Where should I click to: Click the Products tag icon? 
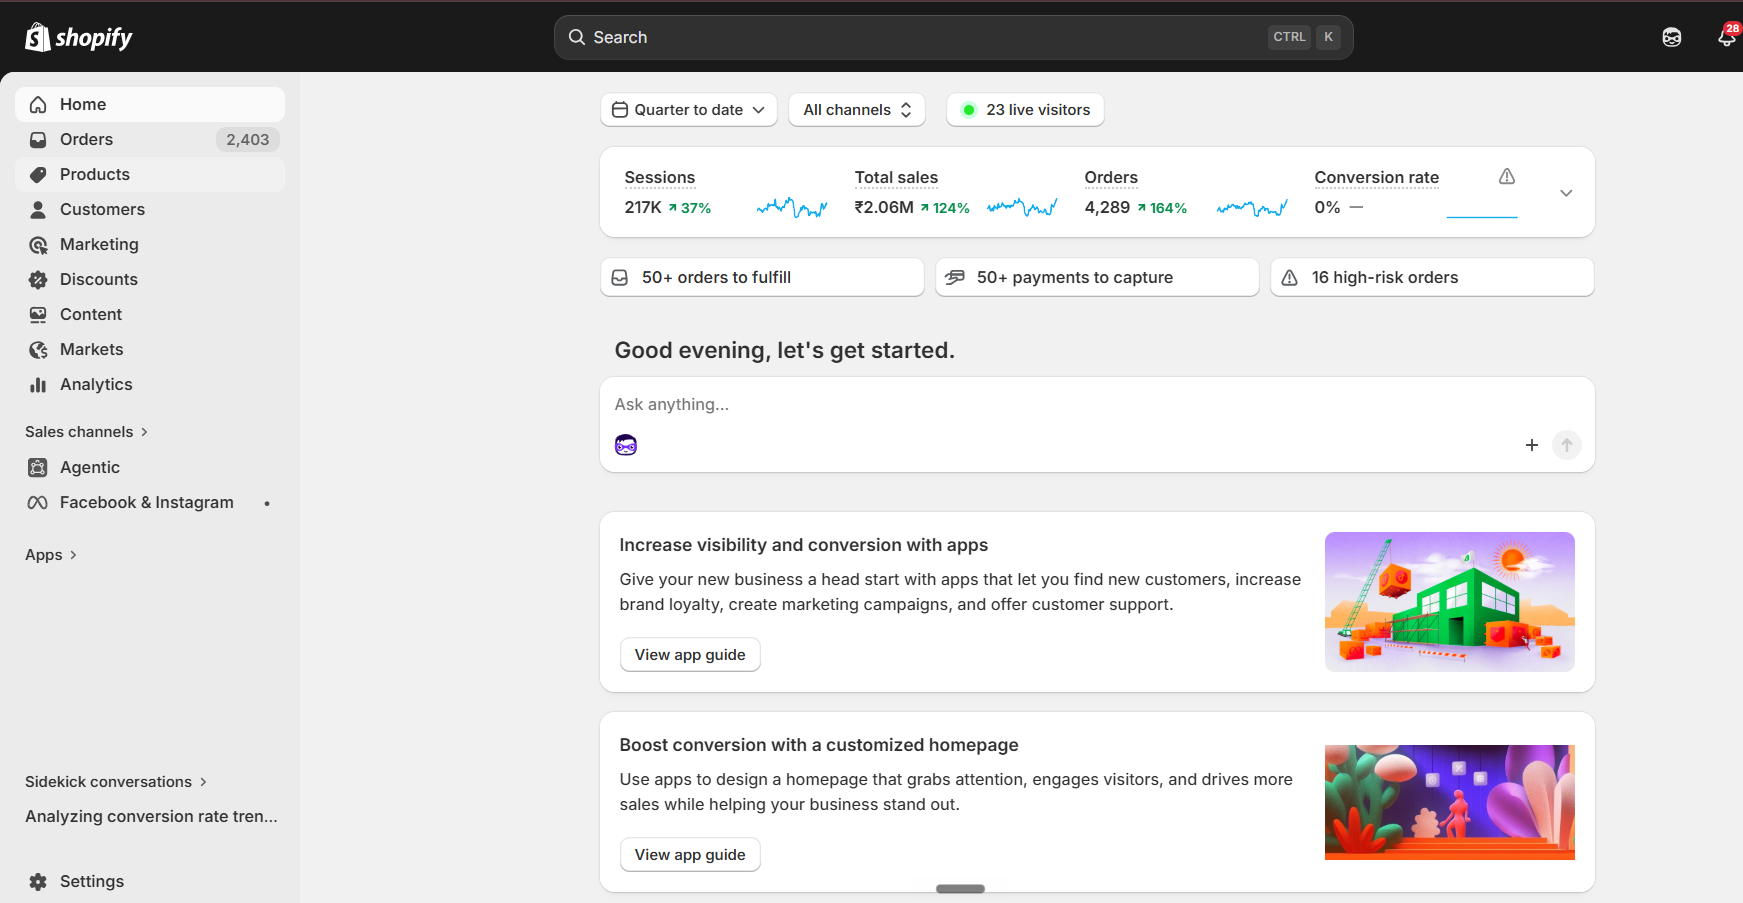coord(38,174)
